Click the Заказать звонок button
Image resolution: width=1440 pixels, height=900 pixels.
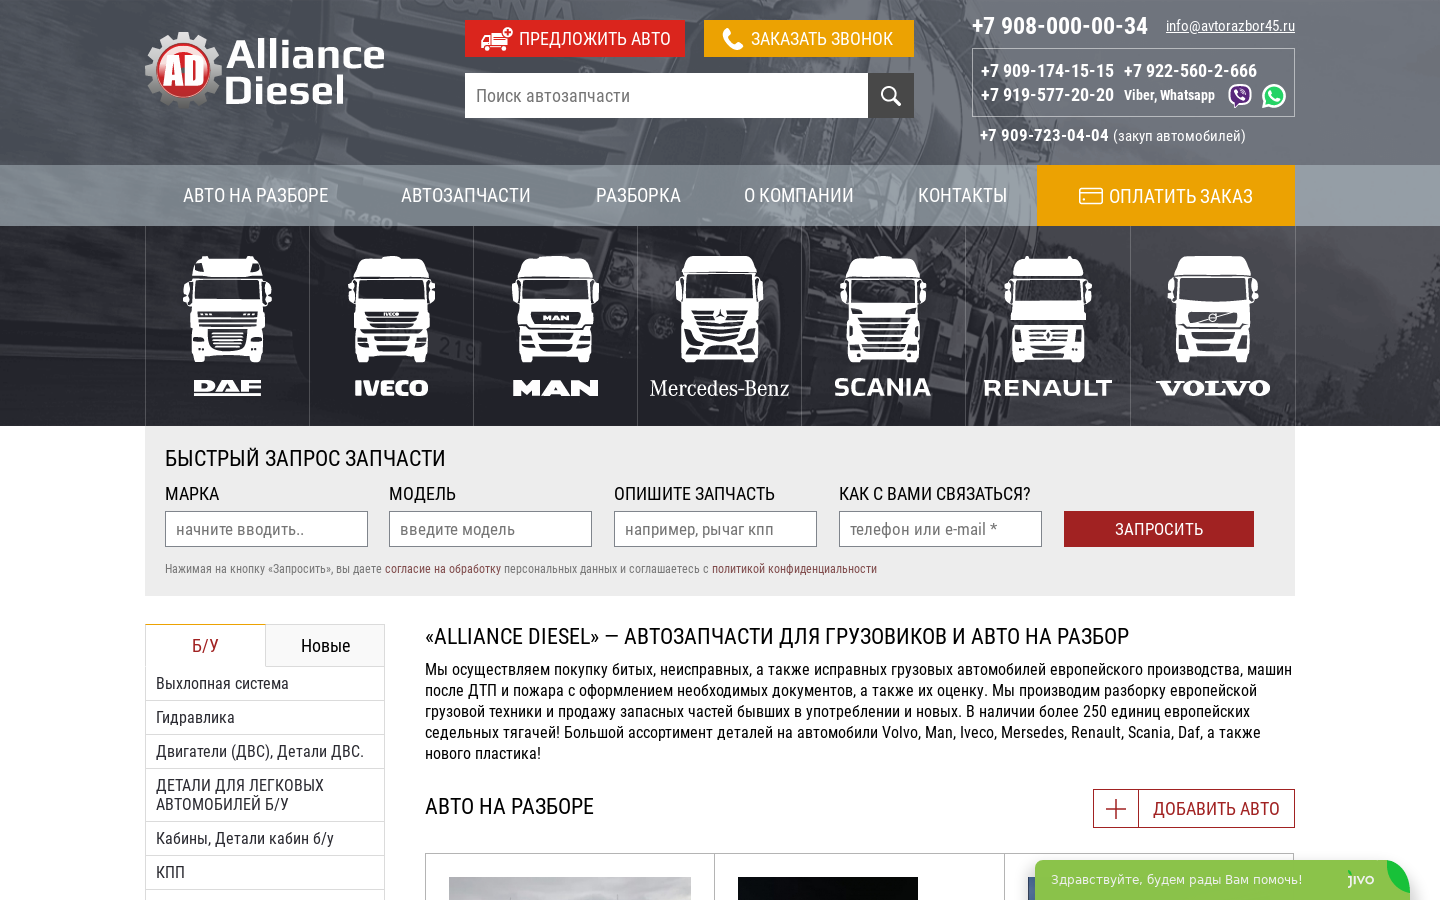(808, 39)
